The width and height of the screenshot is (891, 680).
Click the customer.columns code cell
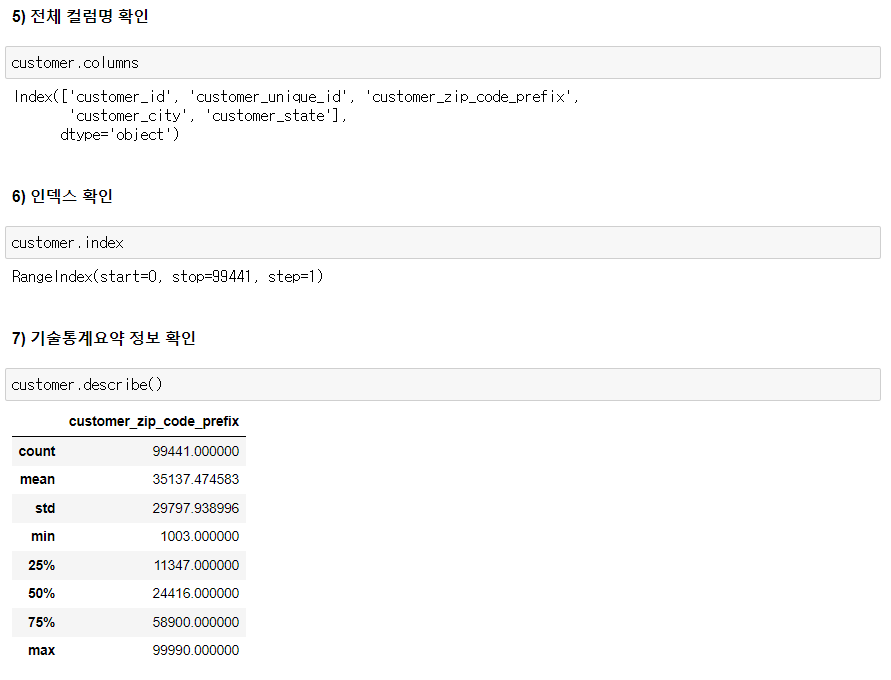pos(443,62)
